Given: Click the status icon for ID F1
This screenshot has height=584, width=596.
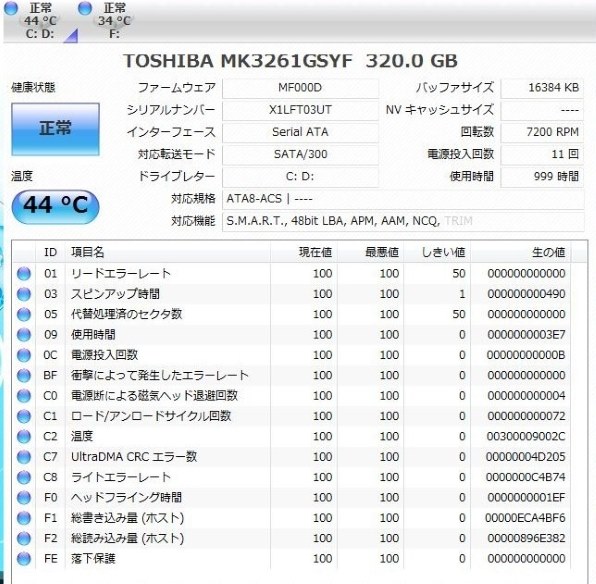Looking at the screenshot, I should (x=24, y=518).
